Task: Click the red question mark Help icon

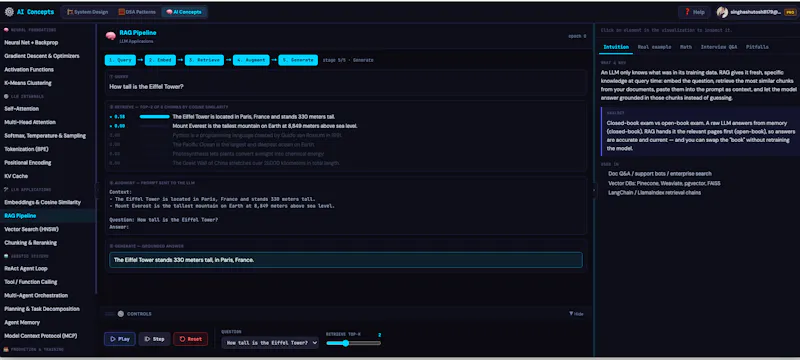Action: (x=687, y=12)
